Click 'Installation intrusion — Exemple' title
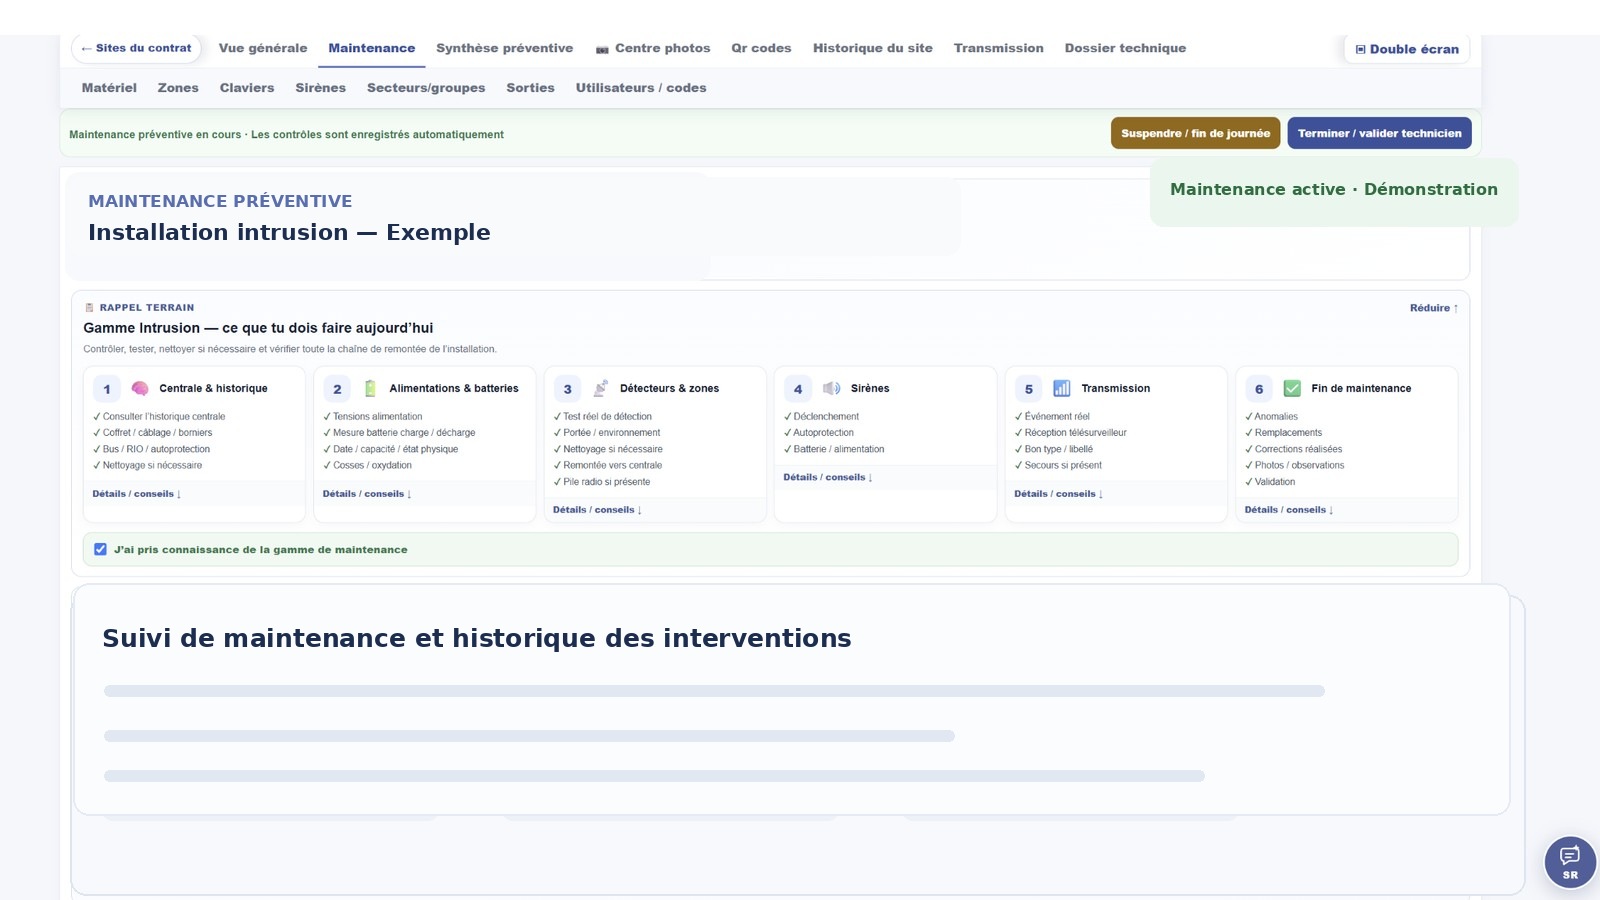The width and height of the screenshot is (1600, 900). pos(289,232)
